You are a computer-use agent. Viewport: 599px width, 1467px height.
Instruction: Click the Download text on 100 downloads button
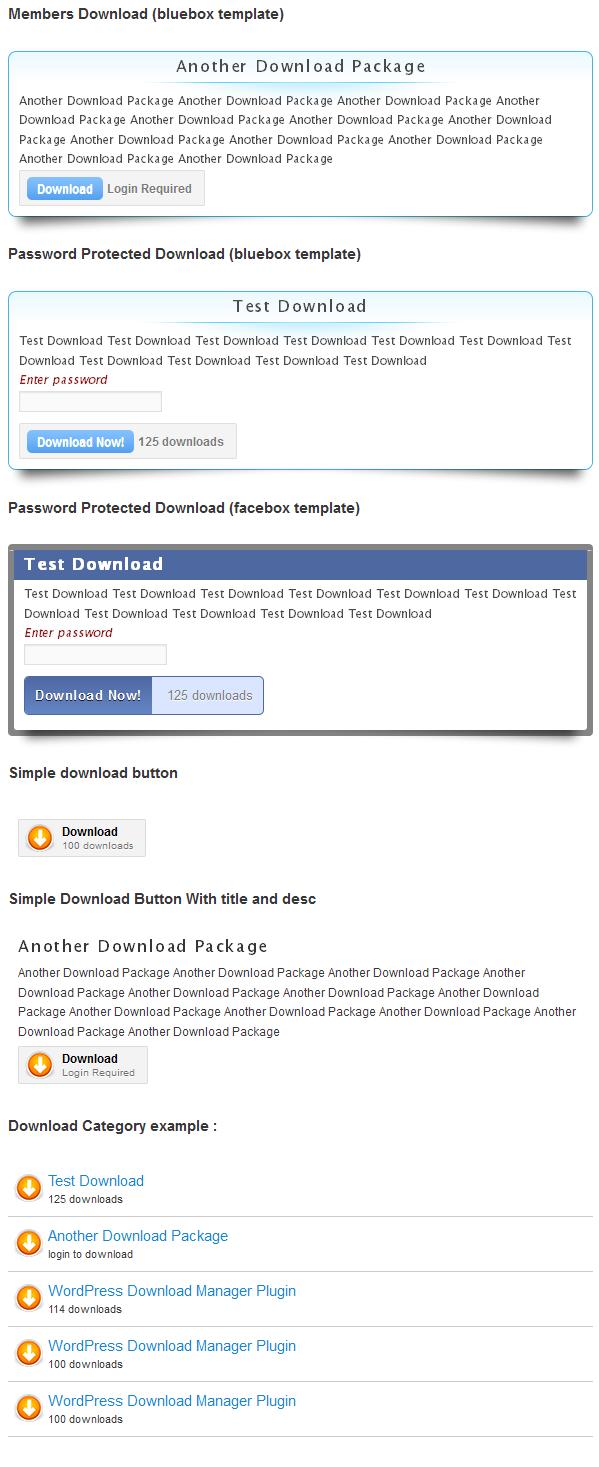pyautogui.click(x=90, y=832)
